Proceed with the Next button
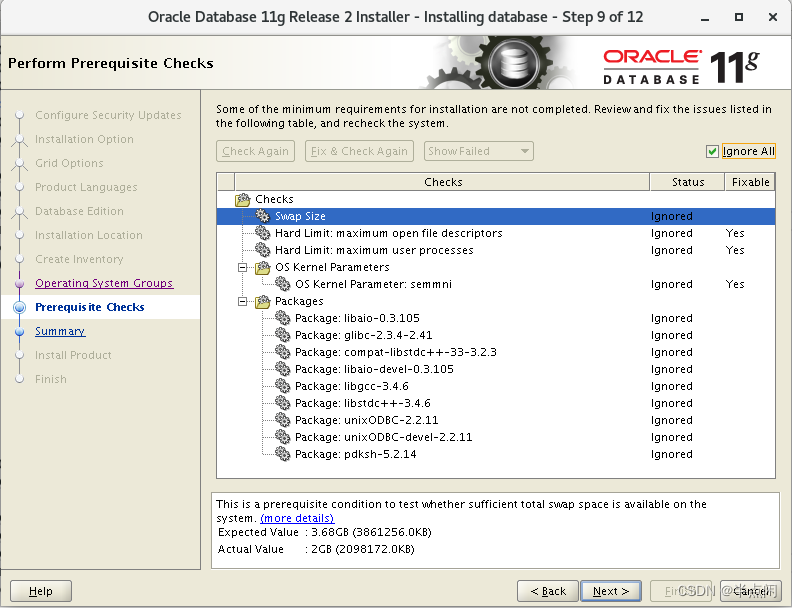The height and width of the screenshot is (608, 792). click(611, 591)
